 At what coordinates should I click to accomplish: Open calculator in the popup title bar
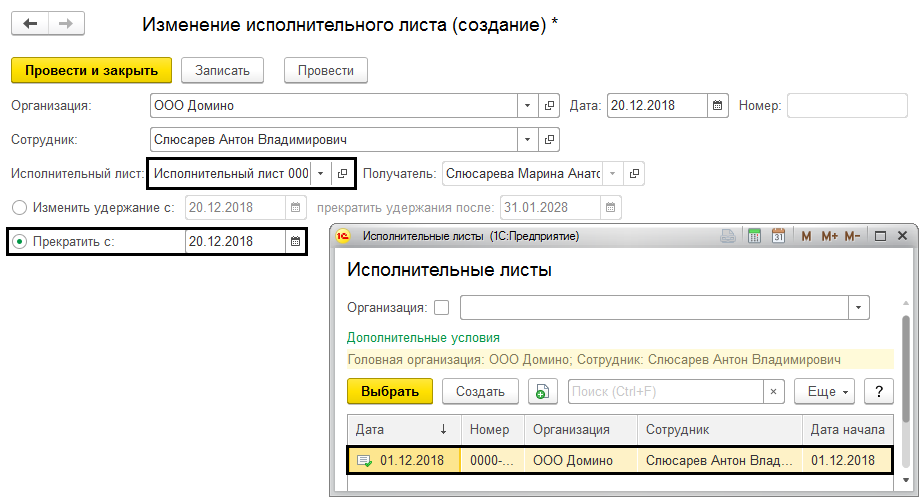pos(753,236)
